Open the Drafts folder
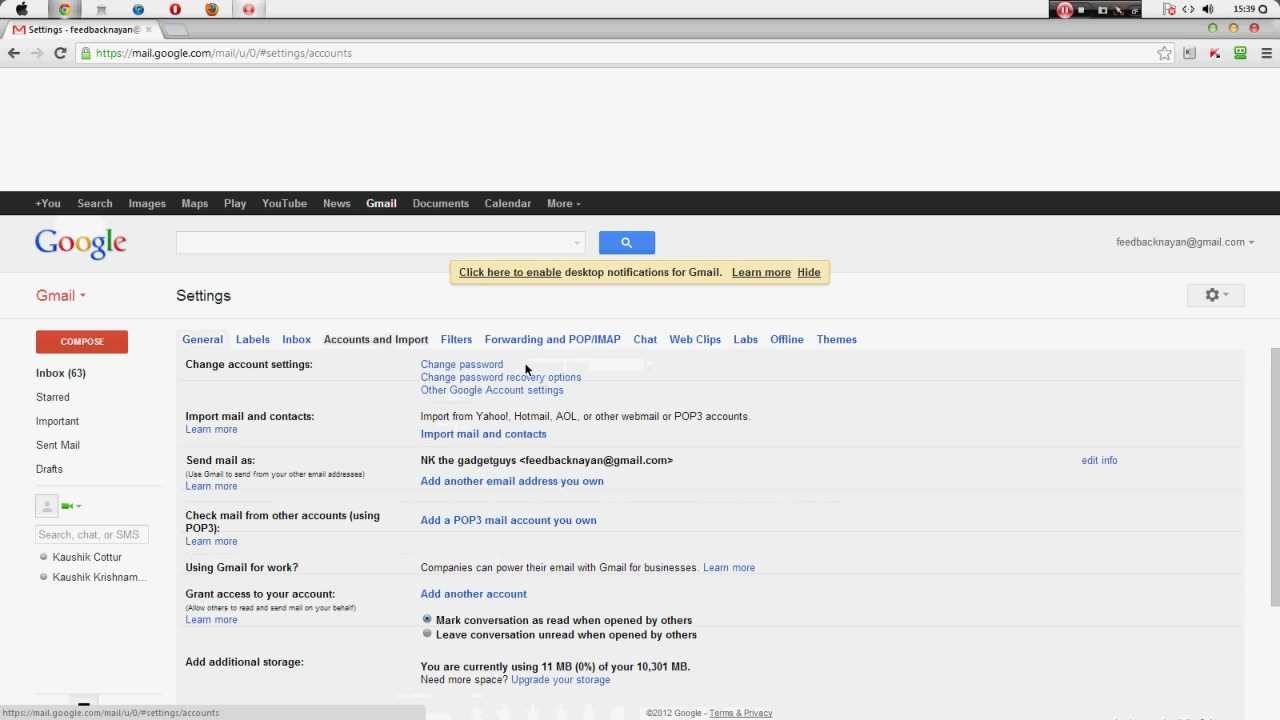Viewport: 1280px width, 720px height. tap(49, 469)
